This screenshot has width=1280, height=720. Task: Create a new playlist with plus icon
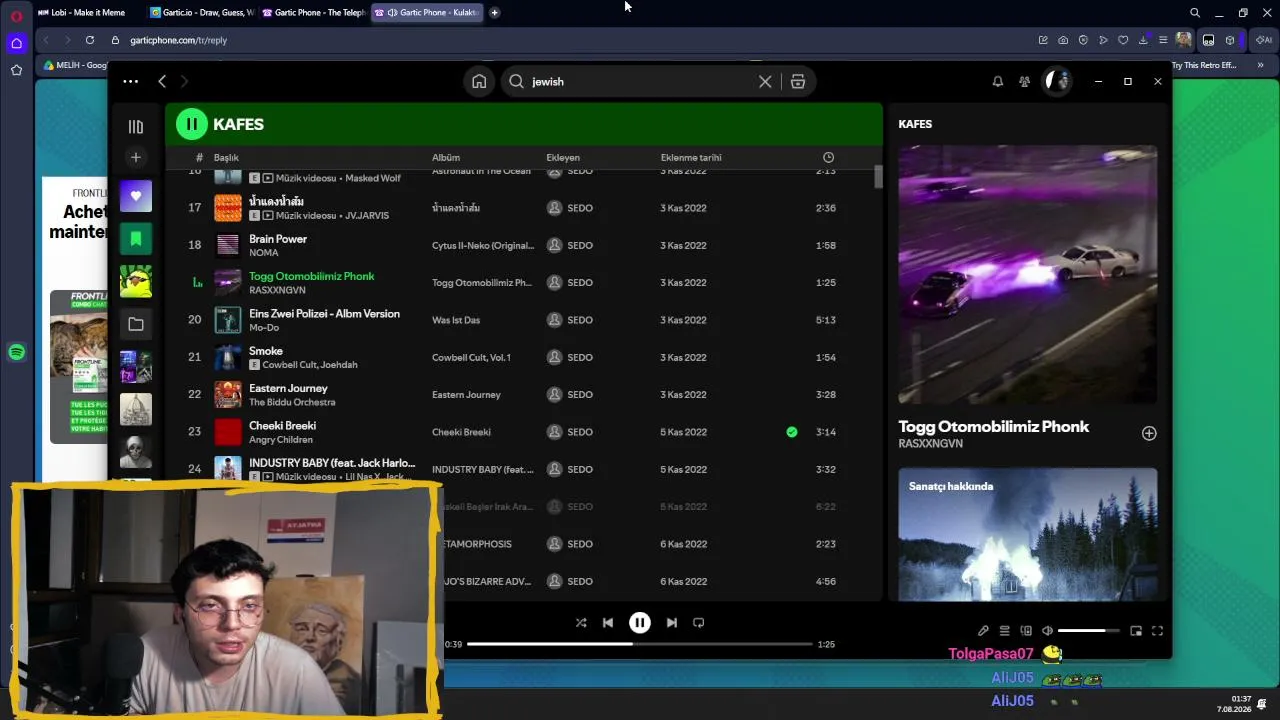click(x=136, y=157)
